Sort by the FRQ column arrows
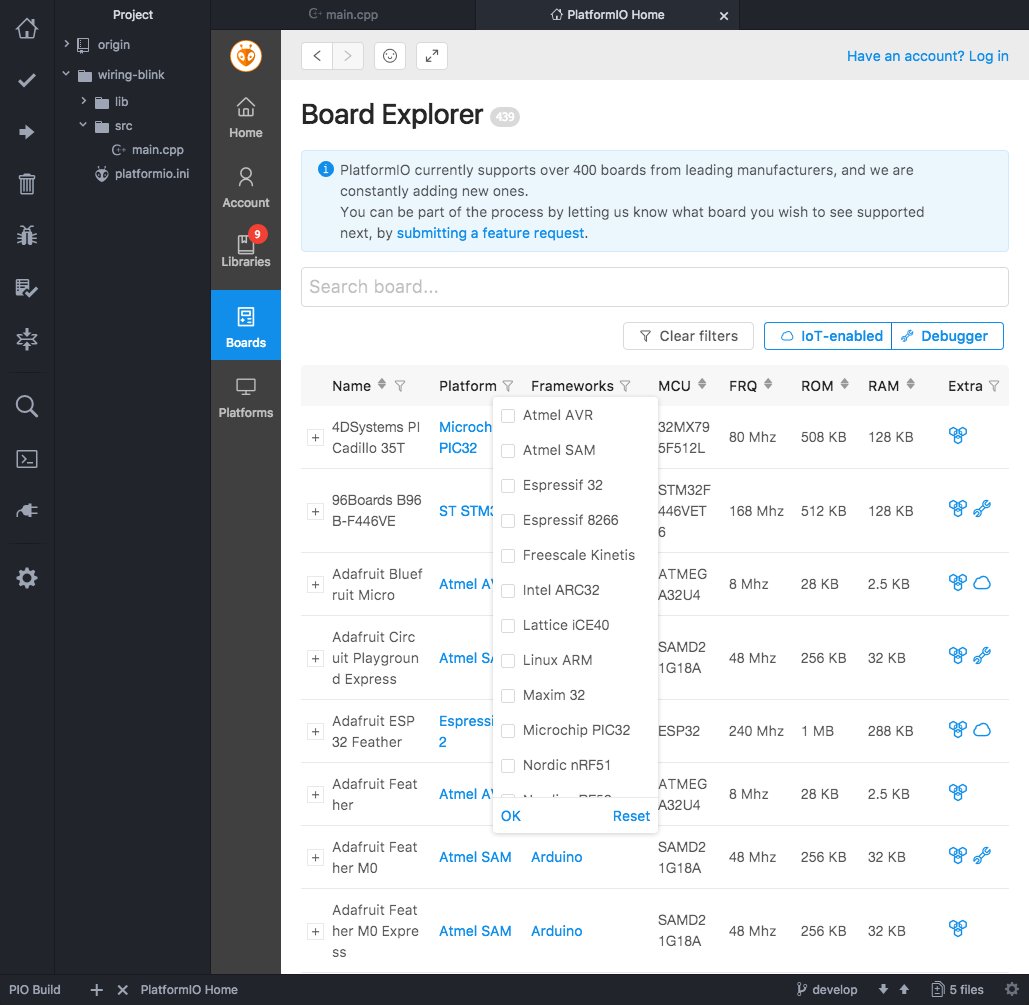 pos(768,384)
